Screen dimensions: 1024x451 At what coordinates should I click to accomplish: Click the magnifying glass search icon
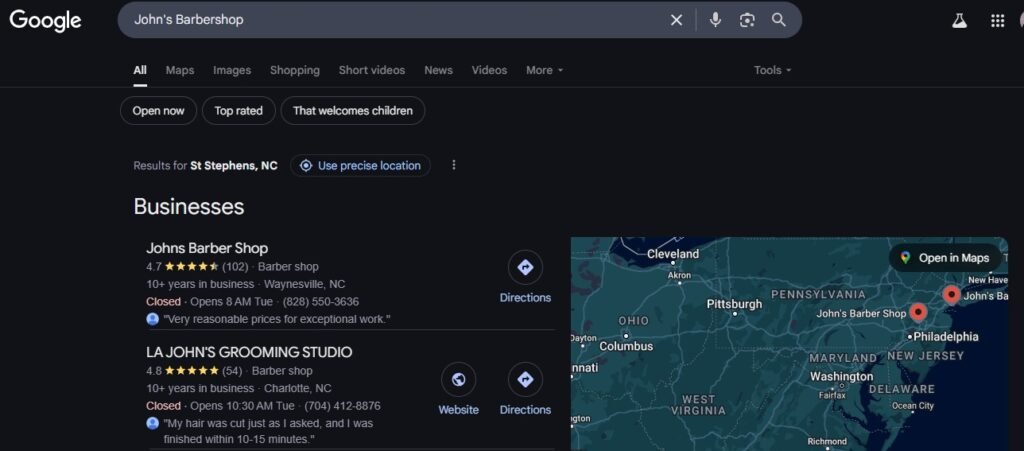click(x=778, y=20)
